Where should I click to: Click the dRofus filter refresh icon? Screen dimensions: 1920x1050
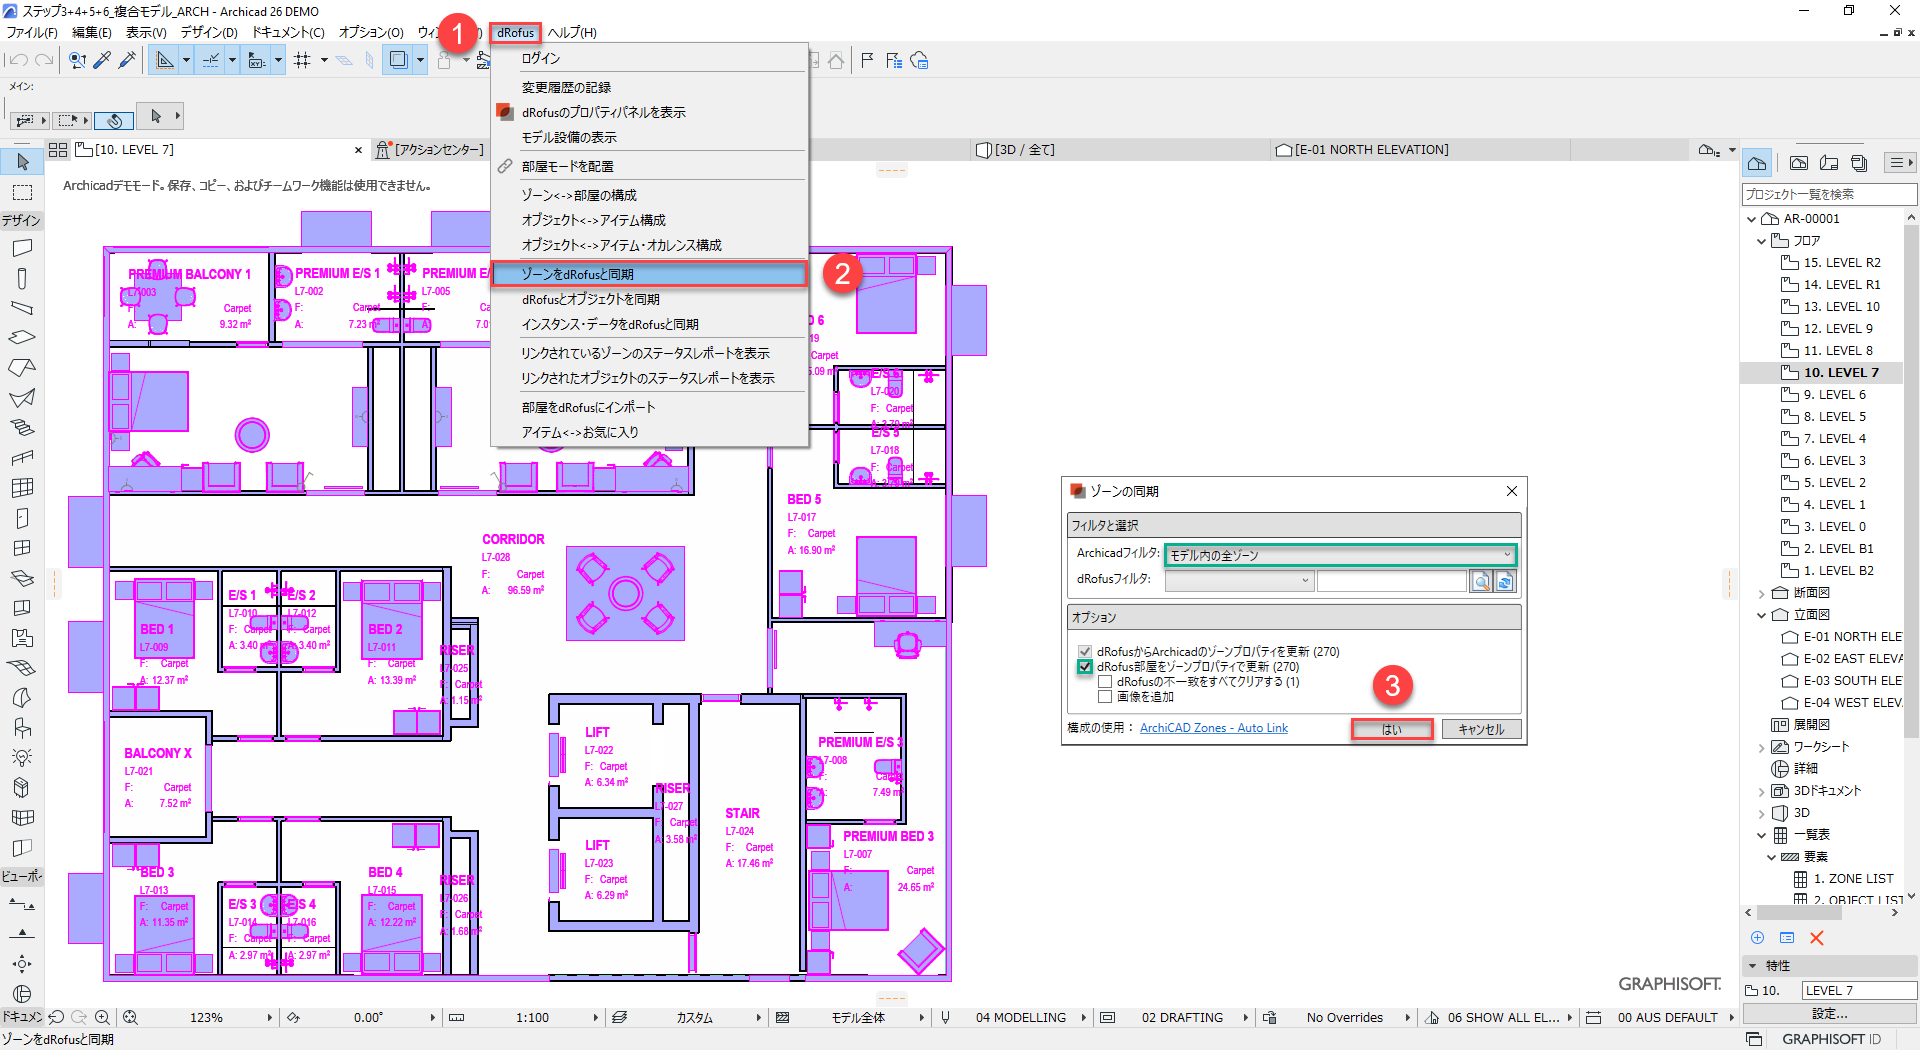1504,581
